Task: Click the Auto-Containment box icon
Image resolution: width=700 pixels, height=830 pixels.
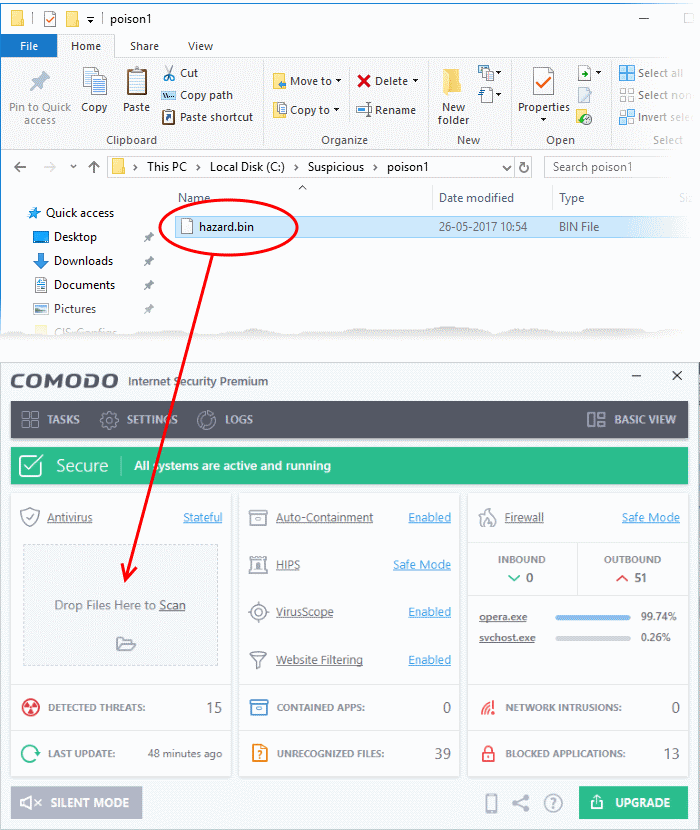Action: click(x=258, y=518)
